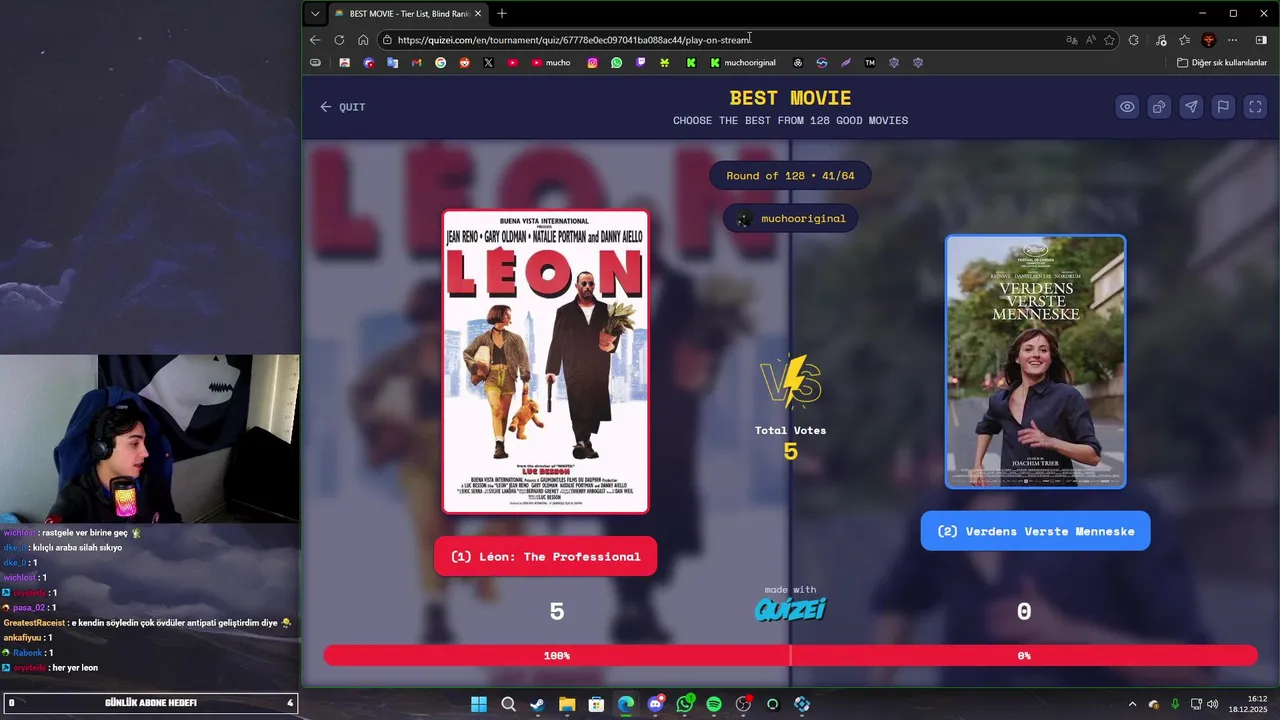Image resolution: width=1280 pixels, height=720 pixels.
Task: Open the Favorites list icon in toolbar
Action: pos(1185,40)
